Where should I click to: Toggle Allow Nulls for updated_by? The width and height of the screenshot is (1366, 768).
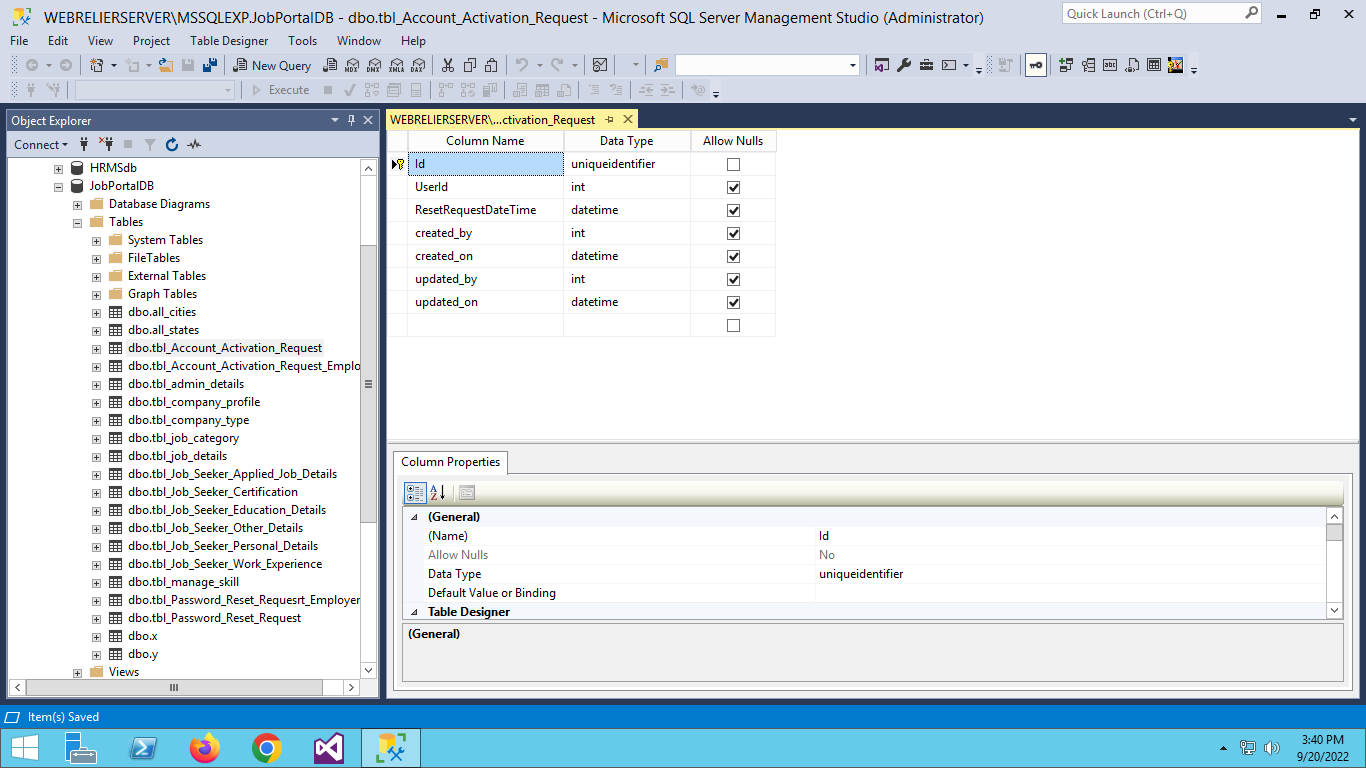(x=733, y=279)
